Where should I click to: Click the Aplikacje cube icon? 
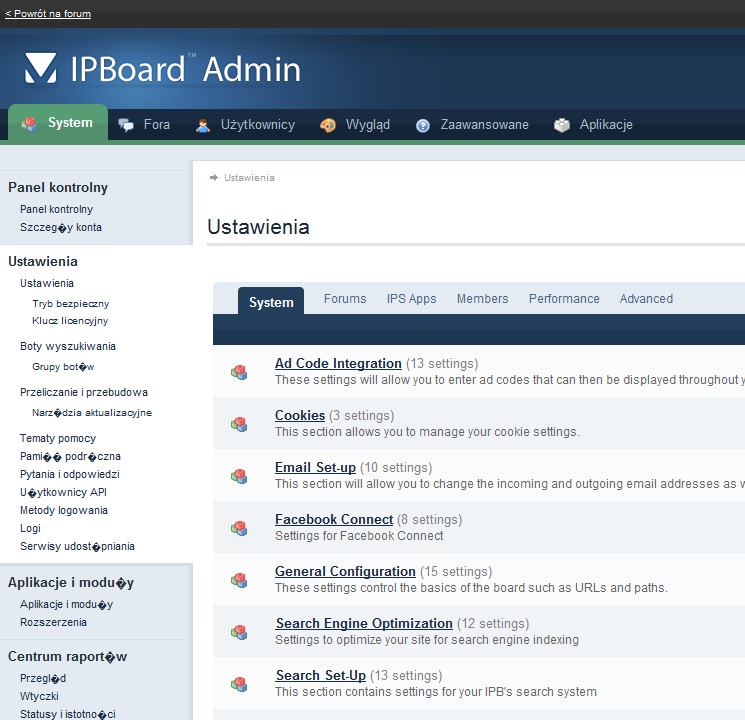[x=562, y=125]
